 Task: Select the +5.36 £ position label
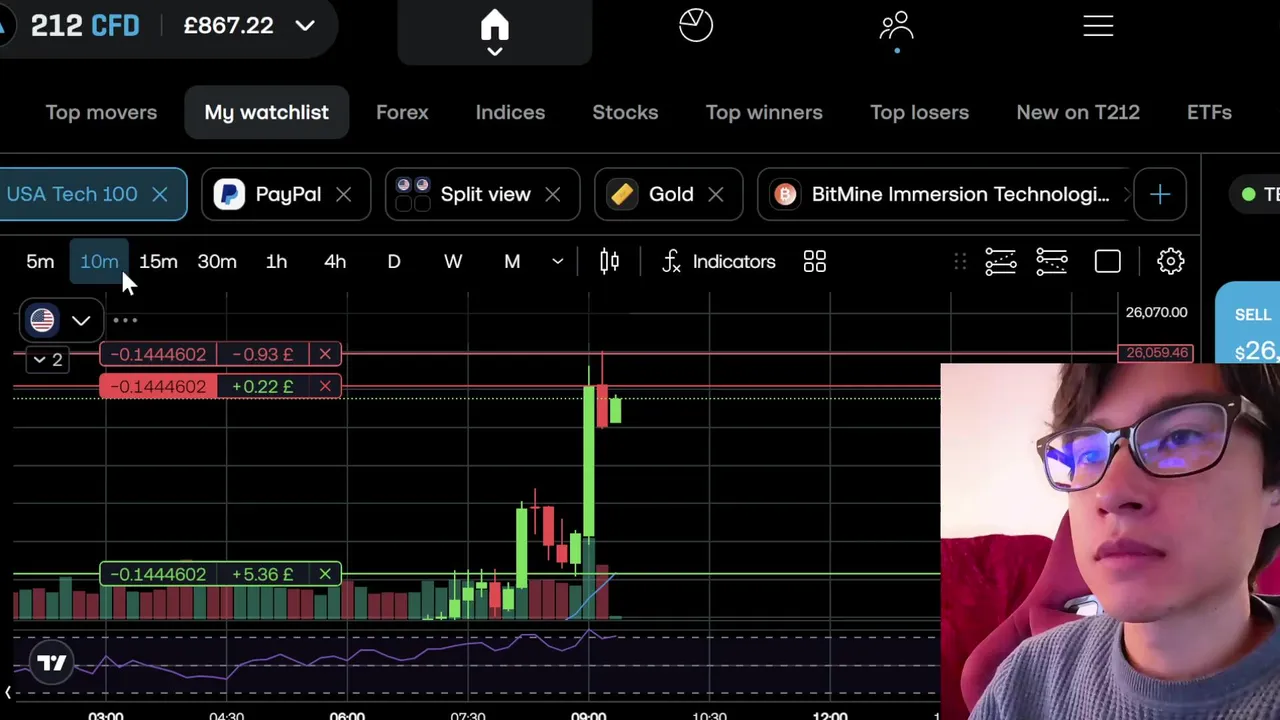pyautogui.click(x=263, y=574)
